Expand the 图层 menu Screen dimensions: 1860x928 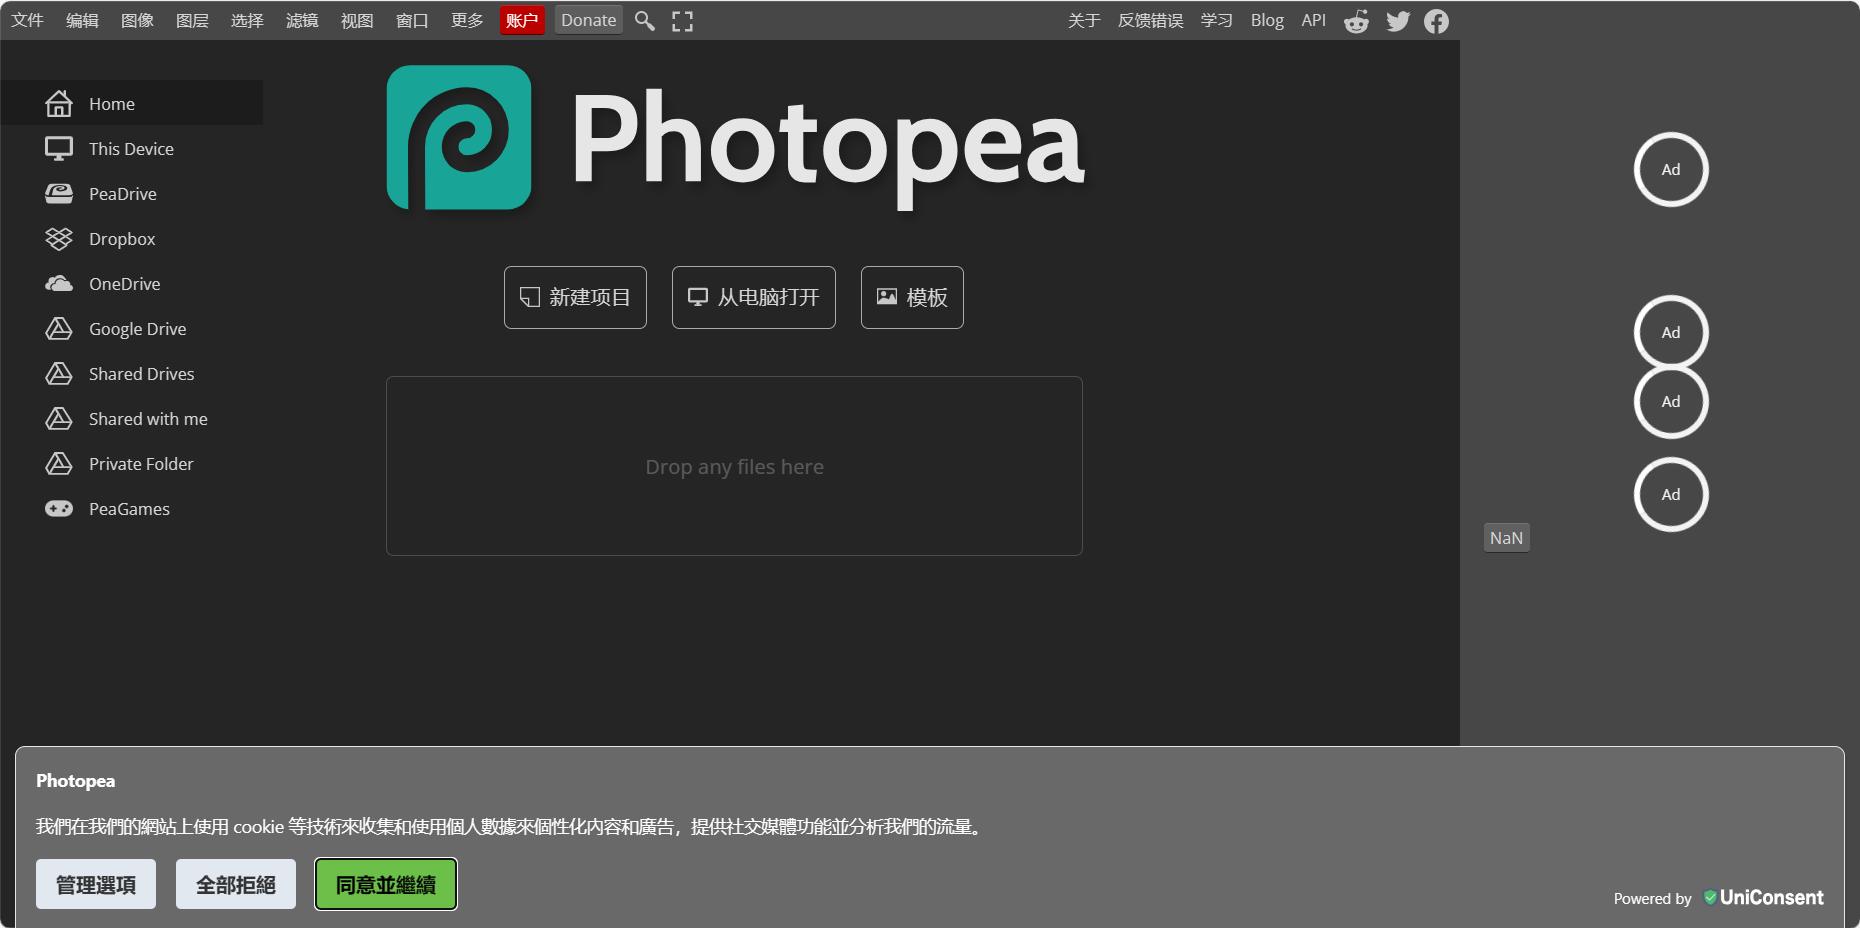tap(192, 20)
